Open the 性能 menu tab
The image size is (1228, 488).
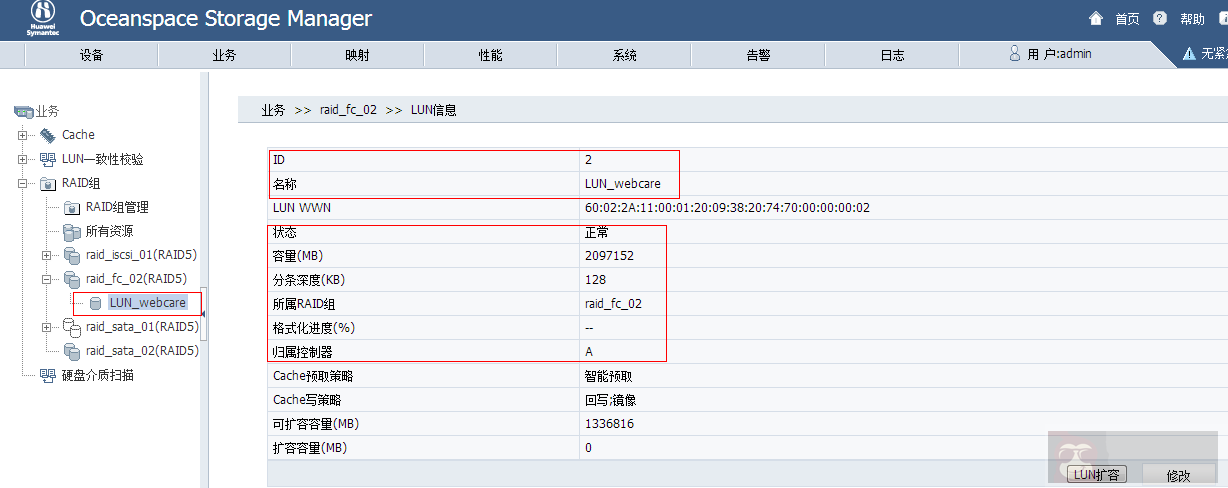pos(491,55)
